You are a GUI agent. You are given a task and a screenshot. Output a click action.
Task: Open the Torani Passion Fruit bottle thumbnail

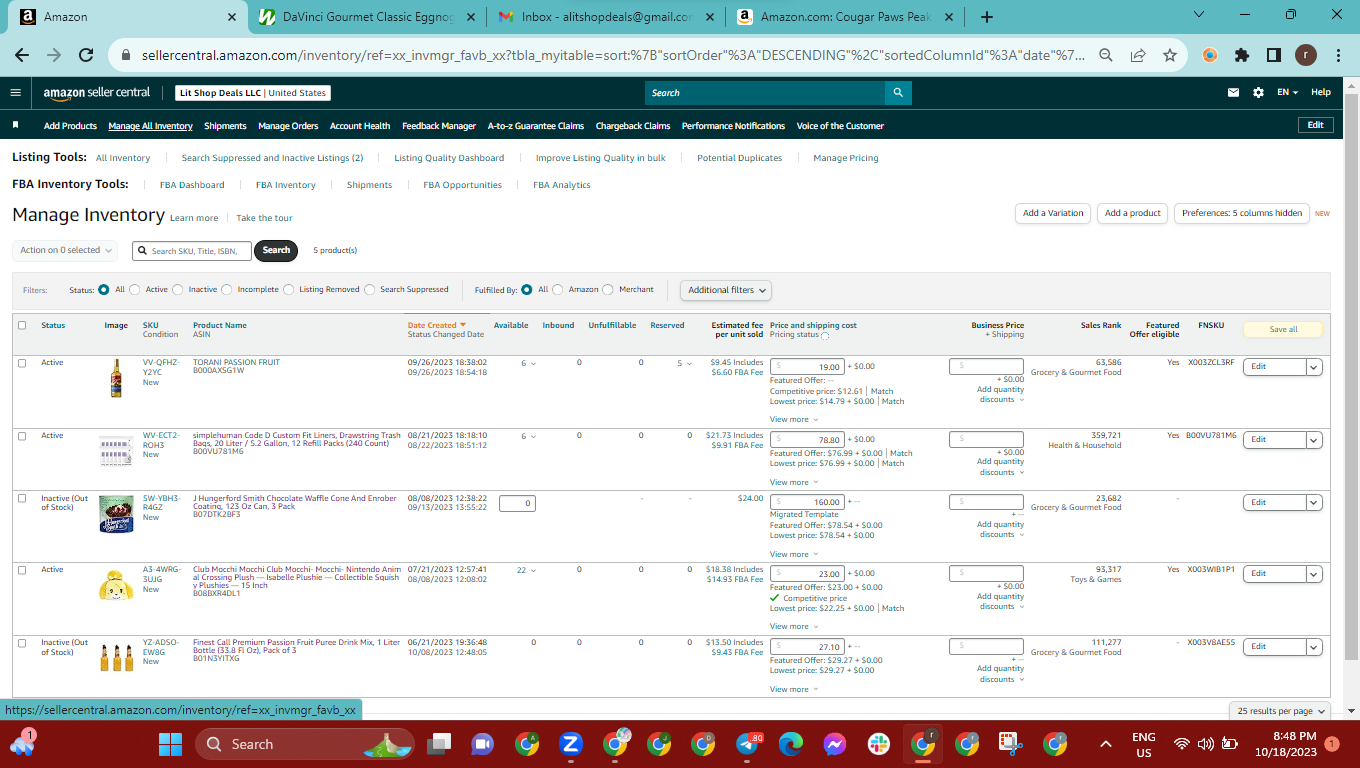[x=116, y=379]
